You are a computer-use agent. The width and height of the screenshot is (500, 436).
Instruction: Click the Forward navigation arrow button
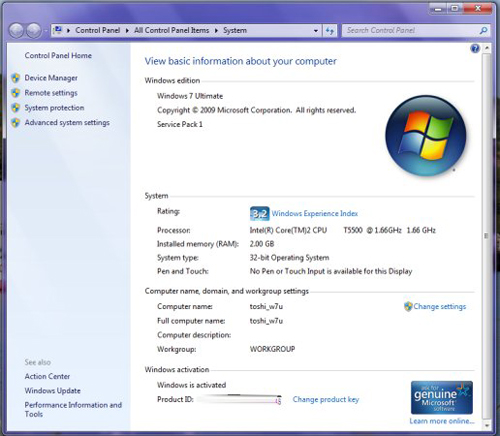click(34, 30)
